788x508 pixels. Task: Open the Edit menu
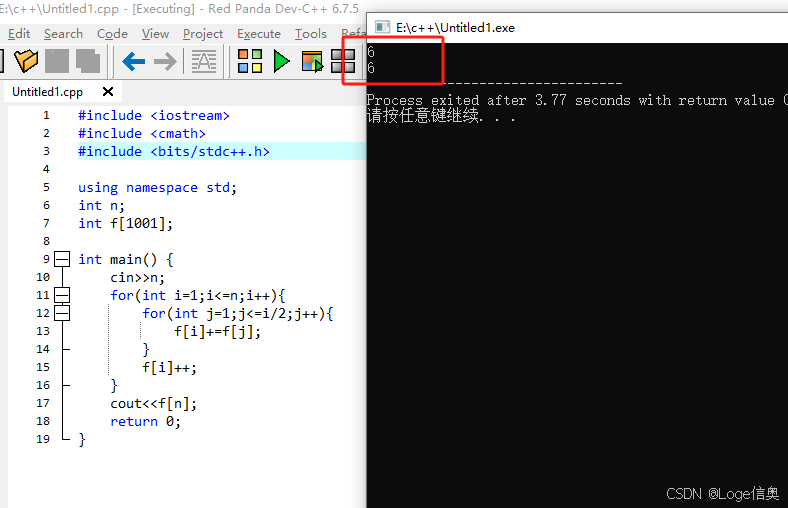(x=19, y=34)
